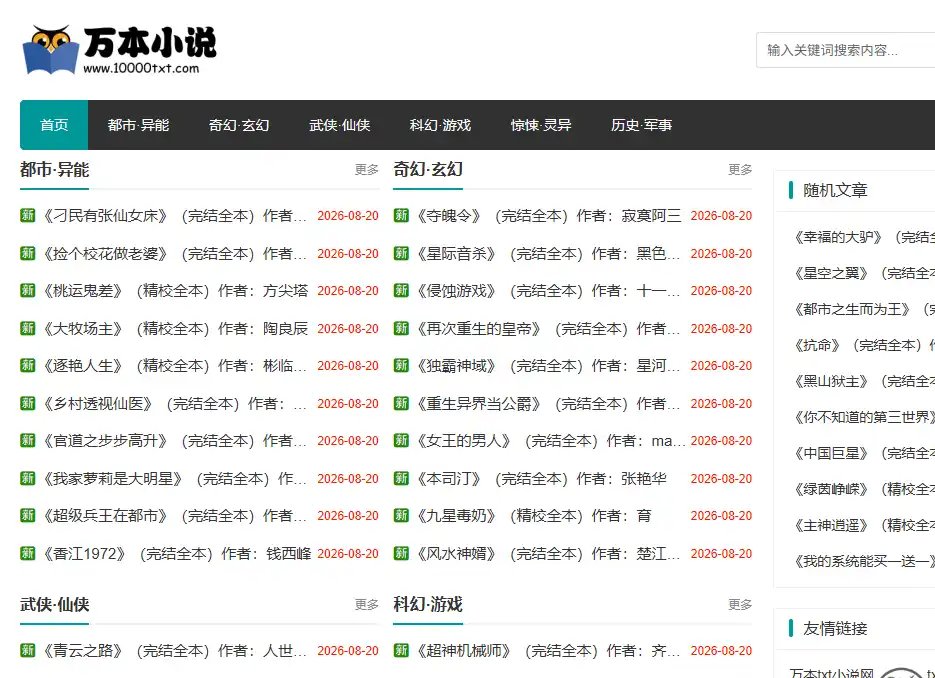Click the green 新 icon beside 《官道之步步高升》
The width and height of the screenshot is (935, 678).
(x=27, y=440)
